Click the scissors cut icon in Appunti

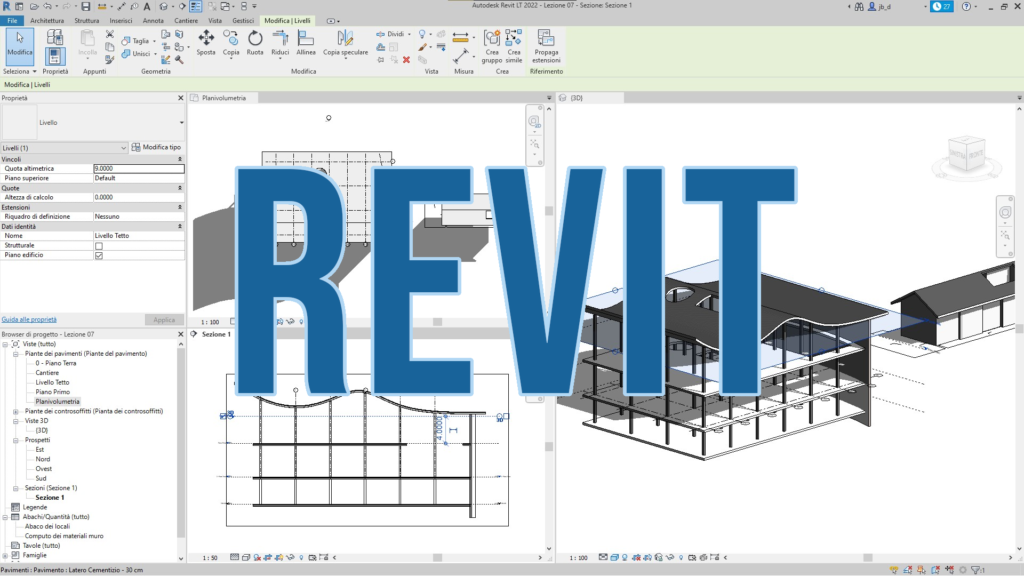[x=110, y=34]
